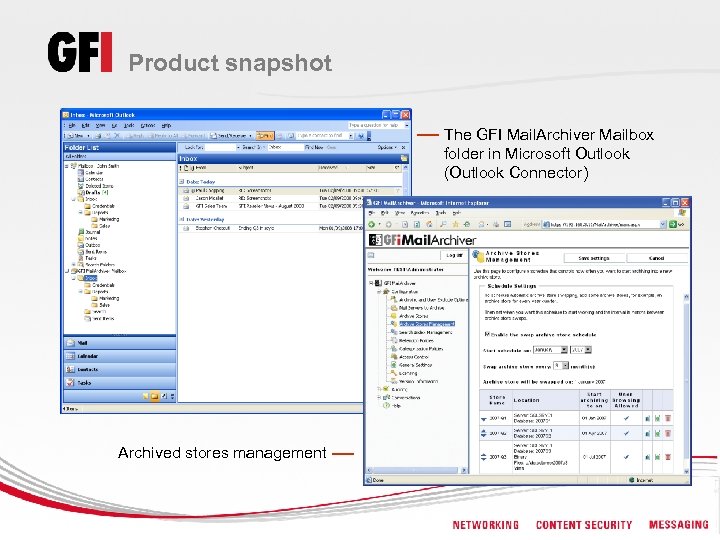Open Internet Explorer Favorites menu
This screenshot has height=540, width=720.
[x=419, y=213]
